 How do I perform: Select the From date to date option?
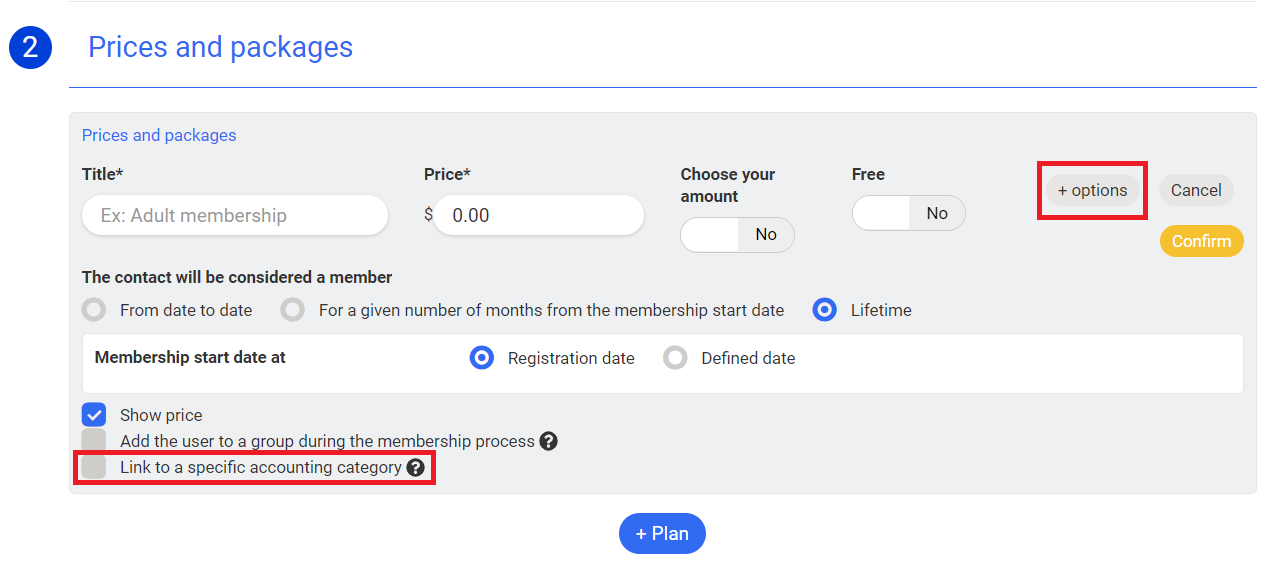[94, 310]
